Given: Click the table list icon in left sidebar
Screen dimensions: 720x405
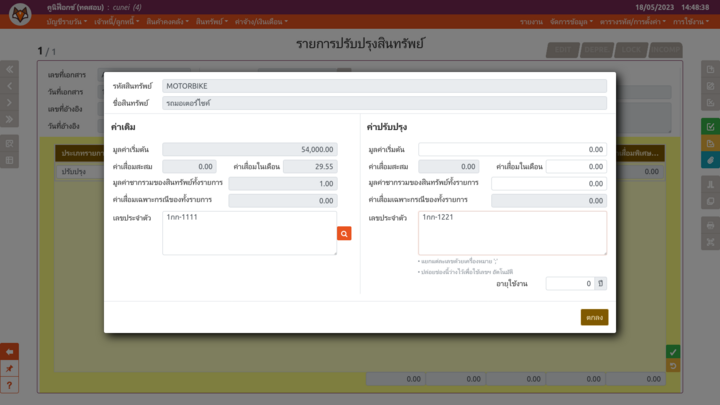Looking at the screenshot, I should point(9,160).
